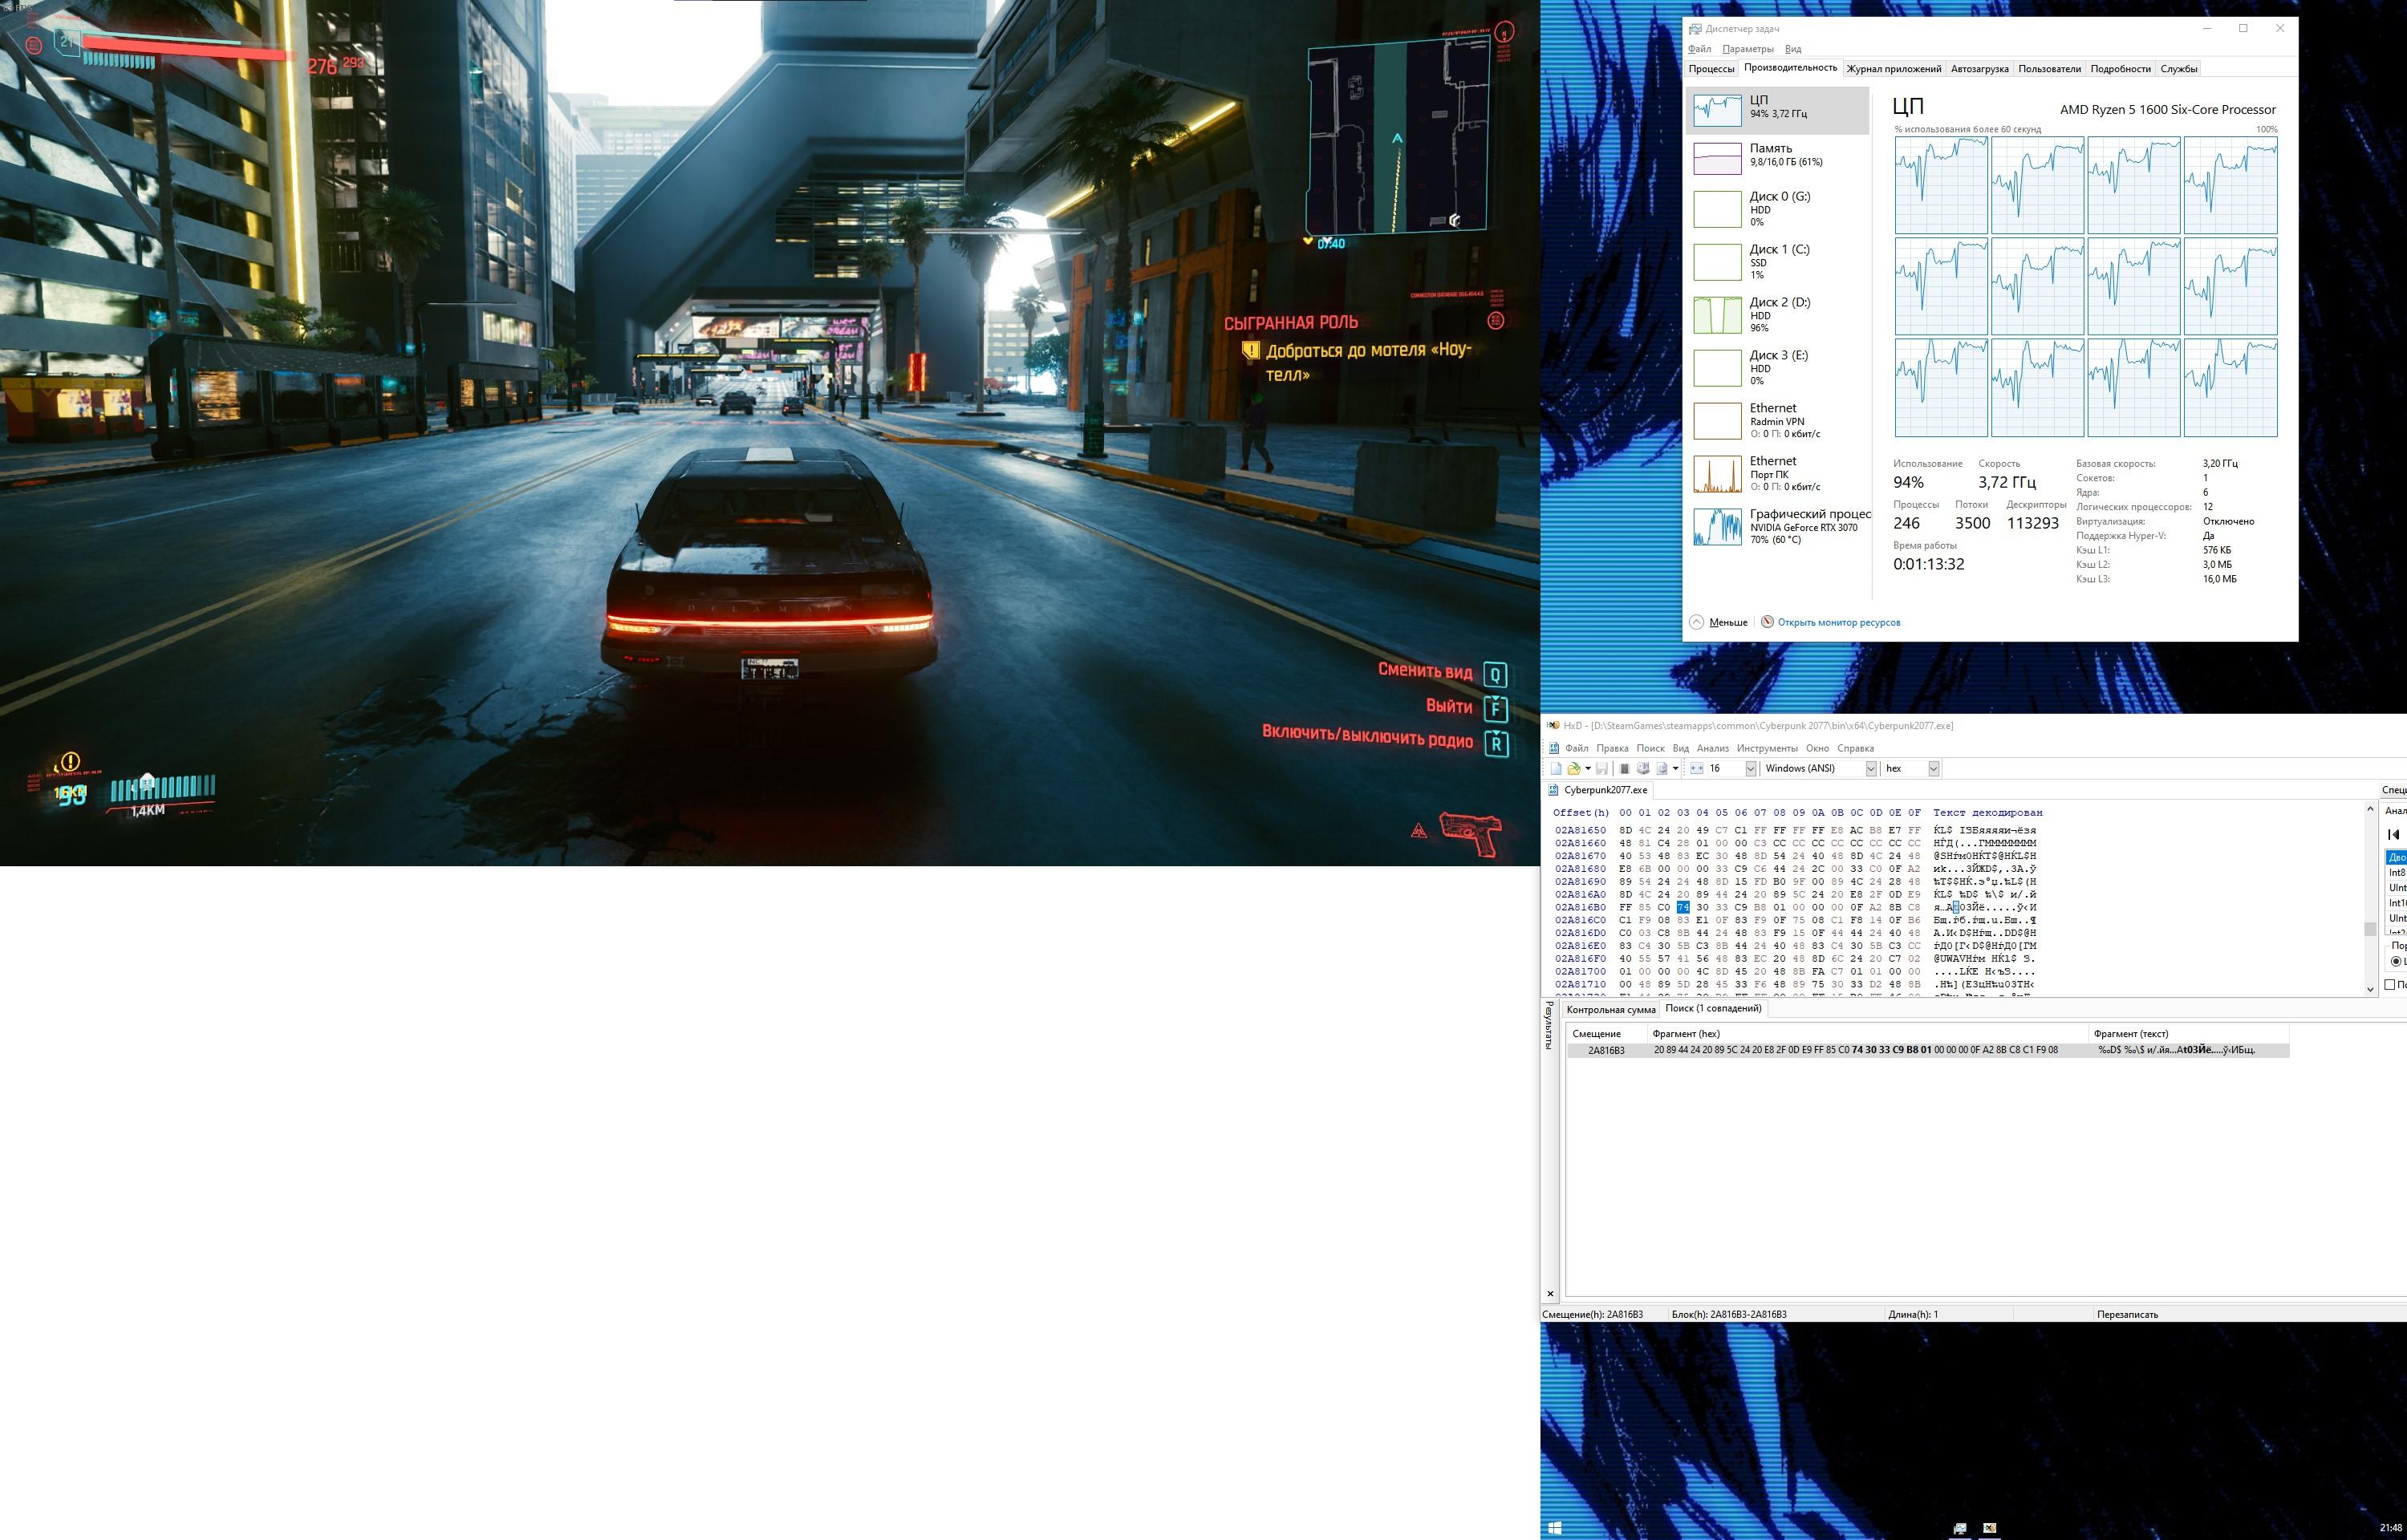Click the Windows Start button on taskbar
Screen dimensions: 2407x1540
[x=1554, y=1528]
